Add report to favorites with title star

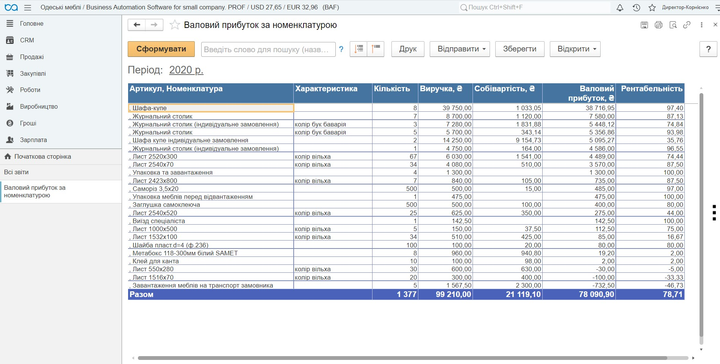[x=174, y=25]
